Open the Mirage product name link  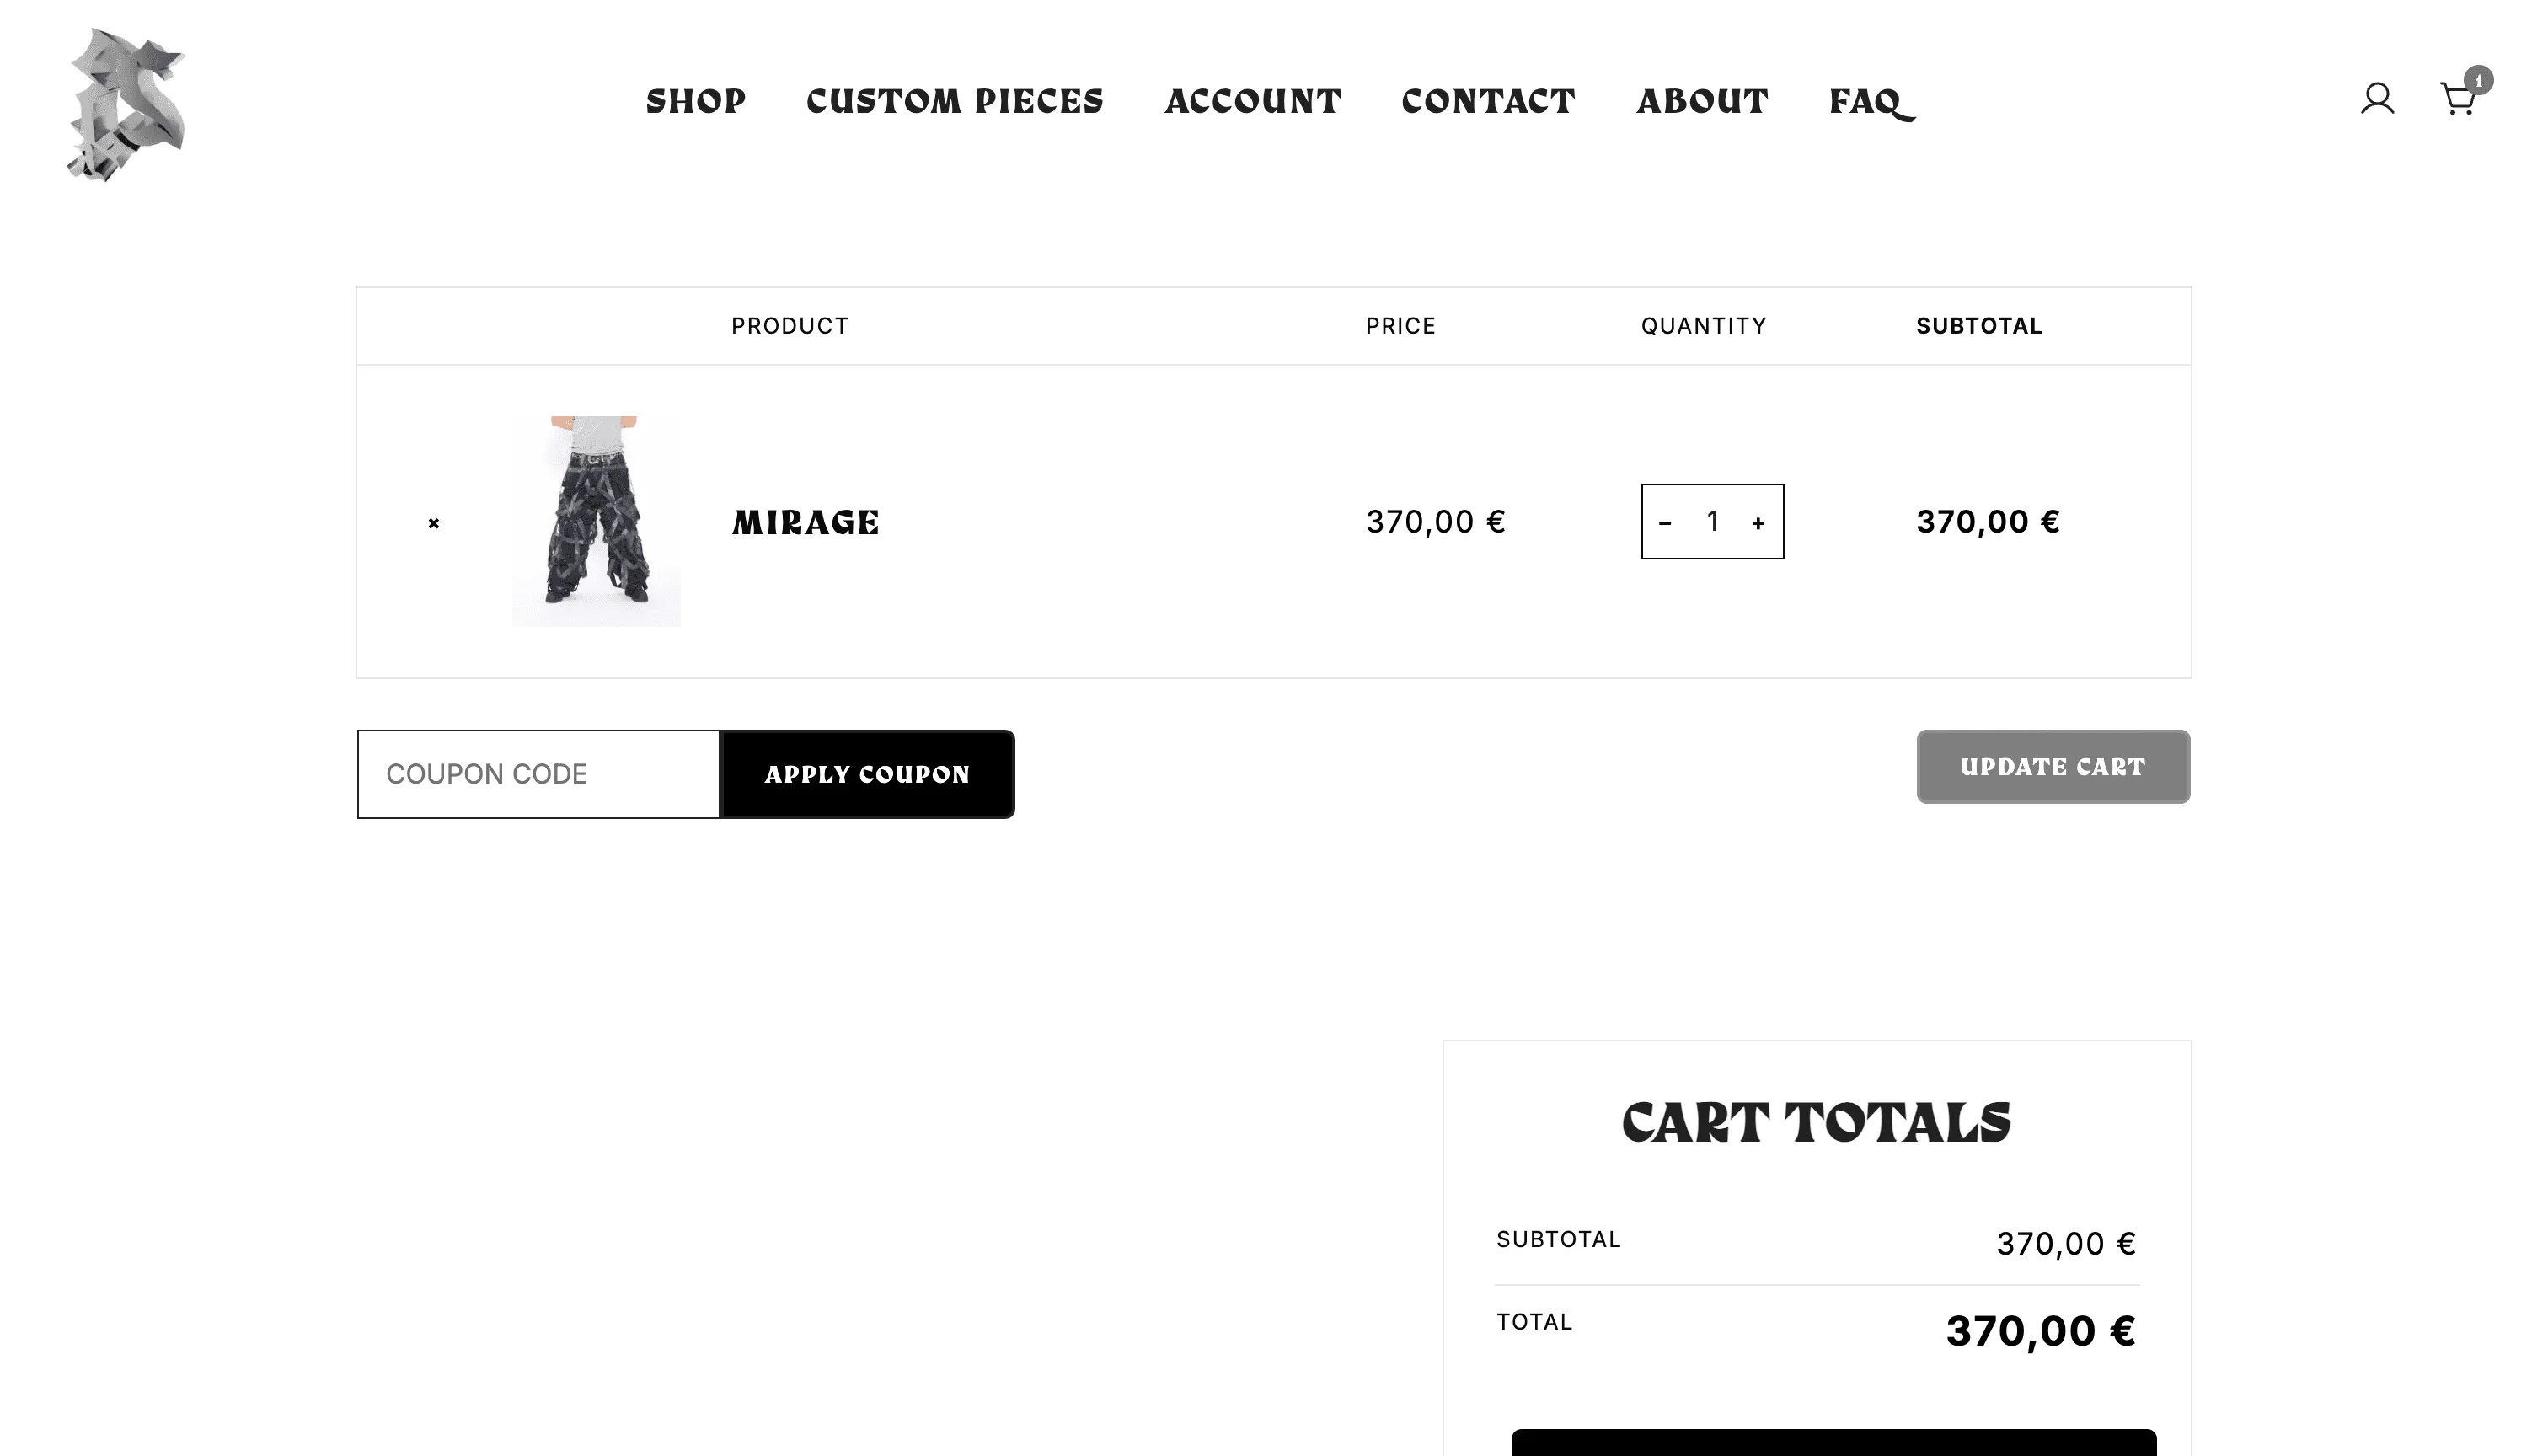(x=805, y=523)
